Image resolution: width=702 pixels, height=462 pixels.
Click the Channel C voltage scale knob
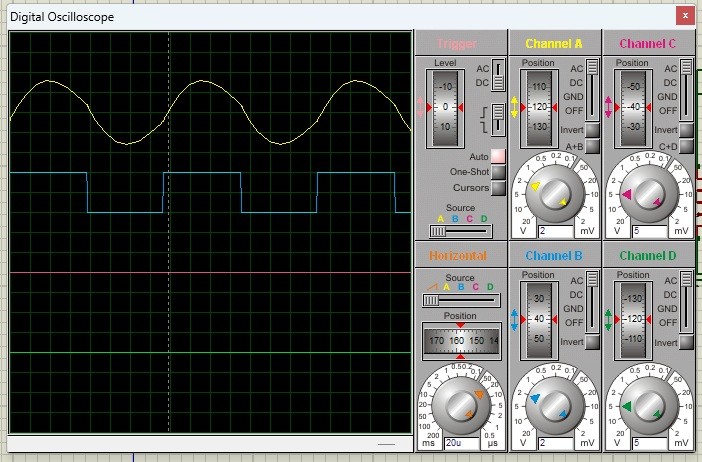pos(648,194)
